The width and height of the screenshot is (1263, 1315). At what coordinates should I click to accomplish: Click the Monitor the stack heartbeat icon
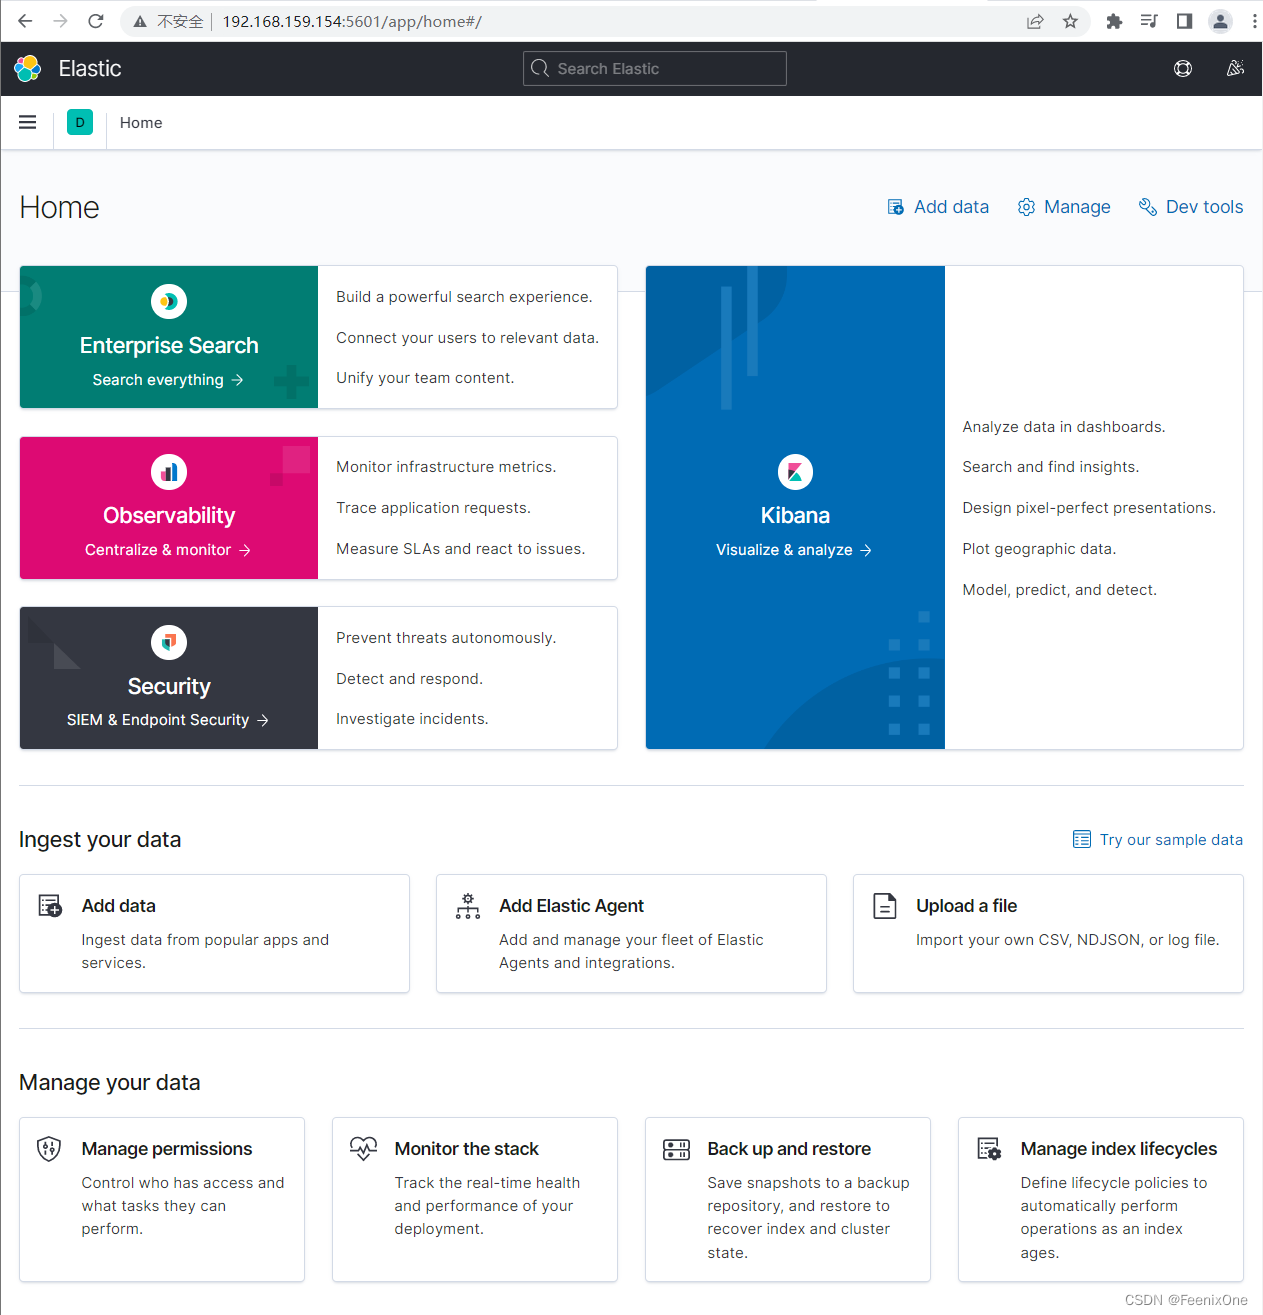[x=363, y=1149]
